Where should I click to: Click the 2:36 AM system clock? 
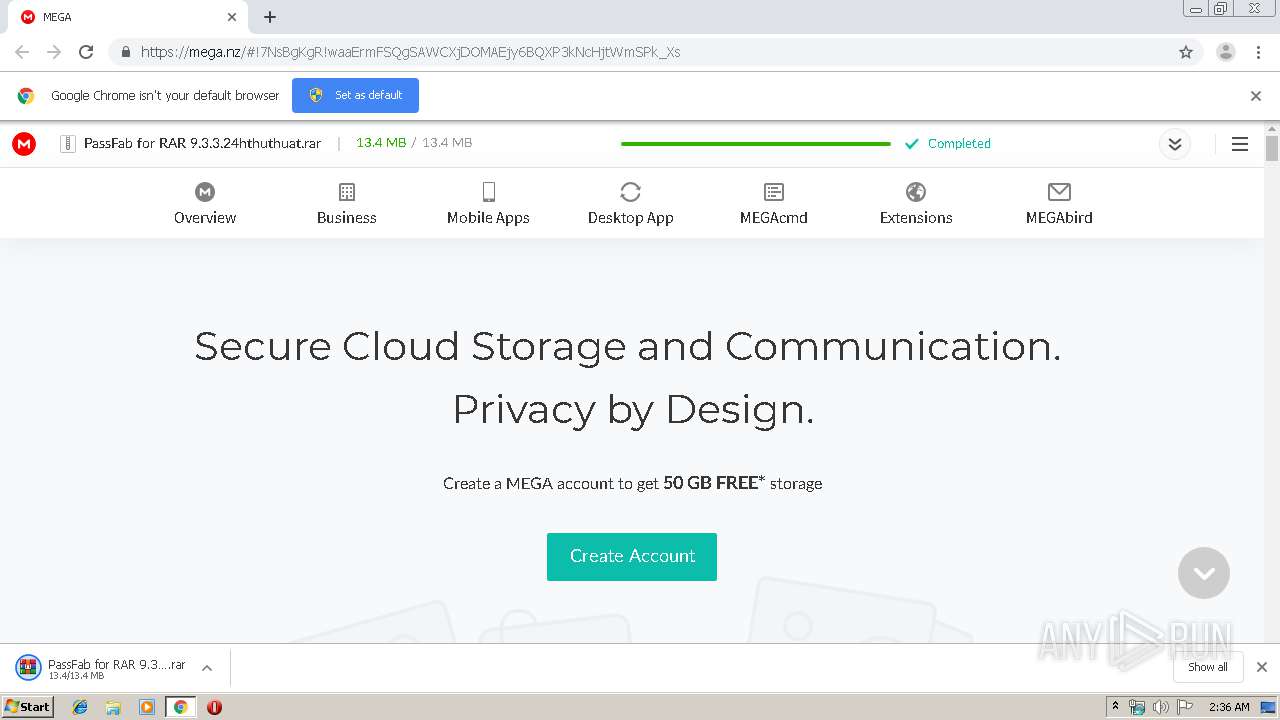tap(1229, 707)
